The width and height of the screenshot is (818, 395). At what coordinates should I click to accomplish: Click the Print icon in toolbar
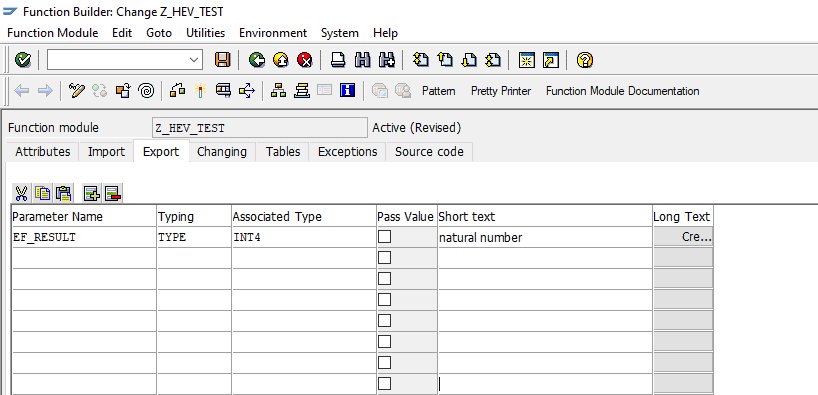338,60
